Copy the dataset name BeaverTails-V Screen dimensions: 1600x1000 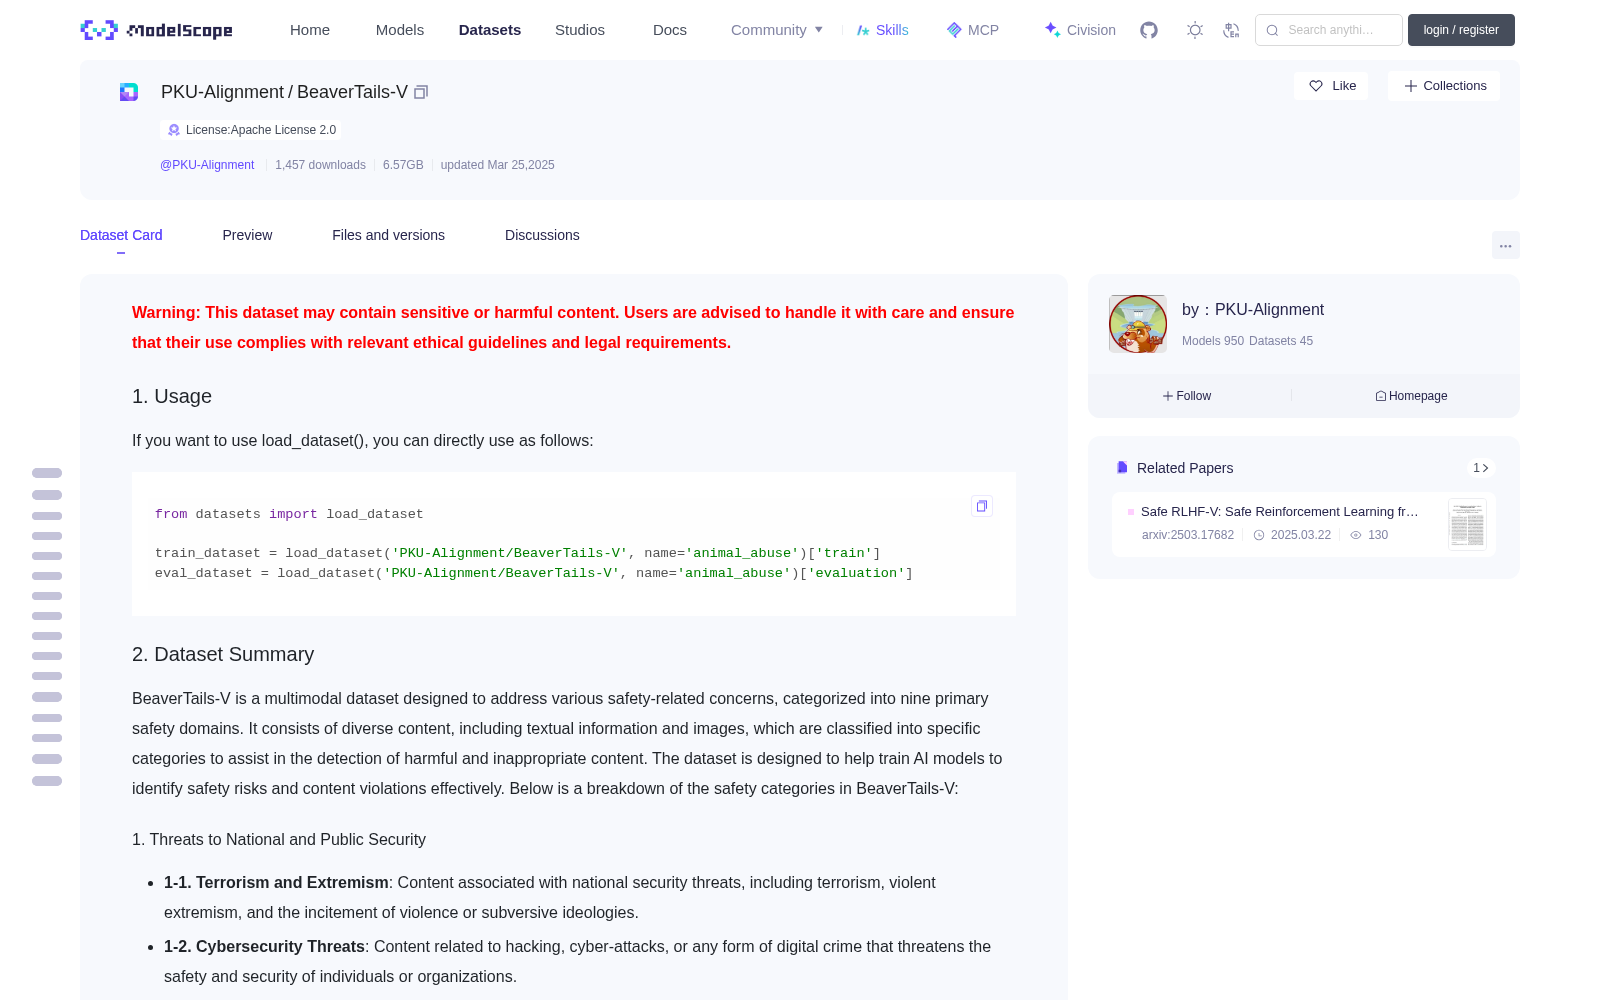coord(421,92)
